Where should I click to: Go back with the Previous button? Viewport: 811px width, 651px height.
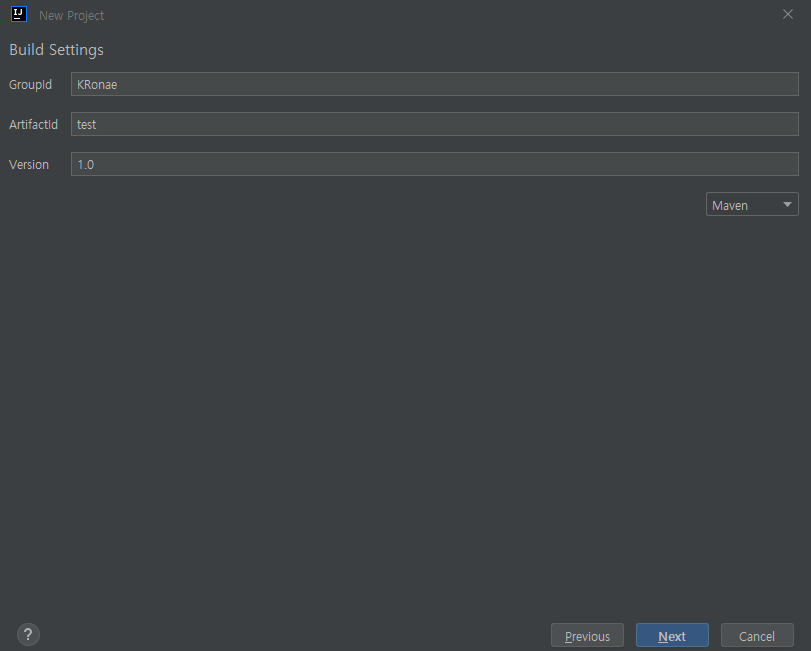(587, 635)
